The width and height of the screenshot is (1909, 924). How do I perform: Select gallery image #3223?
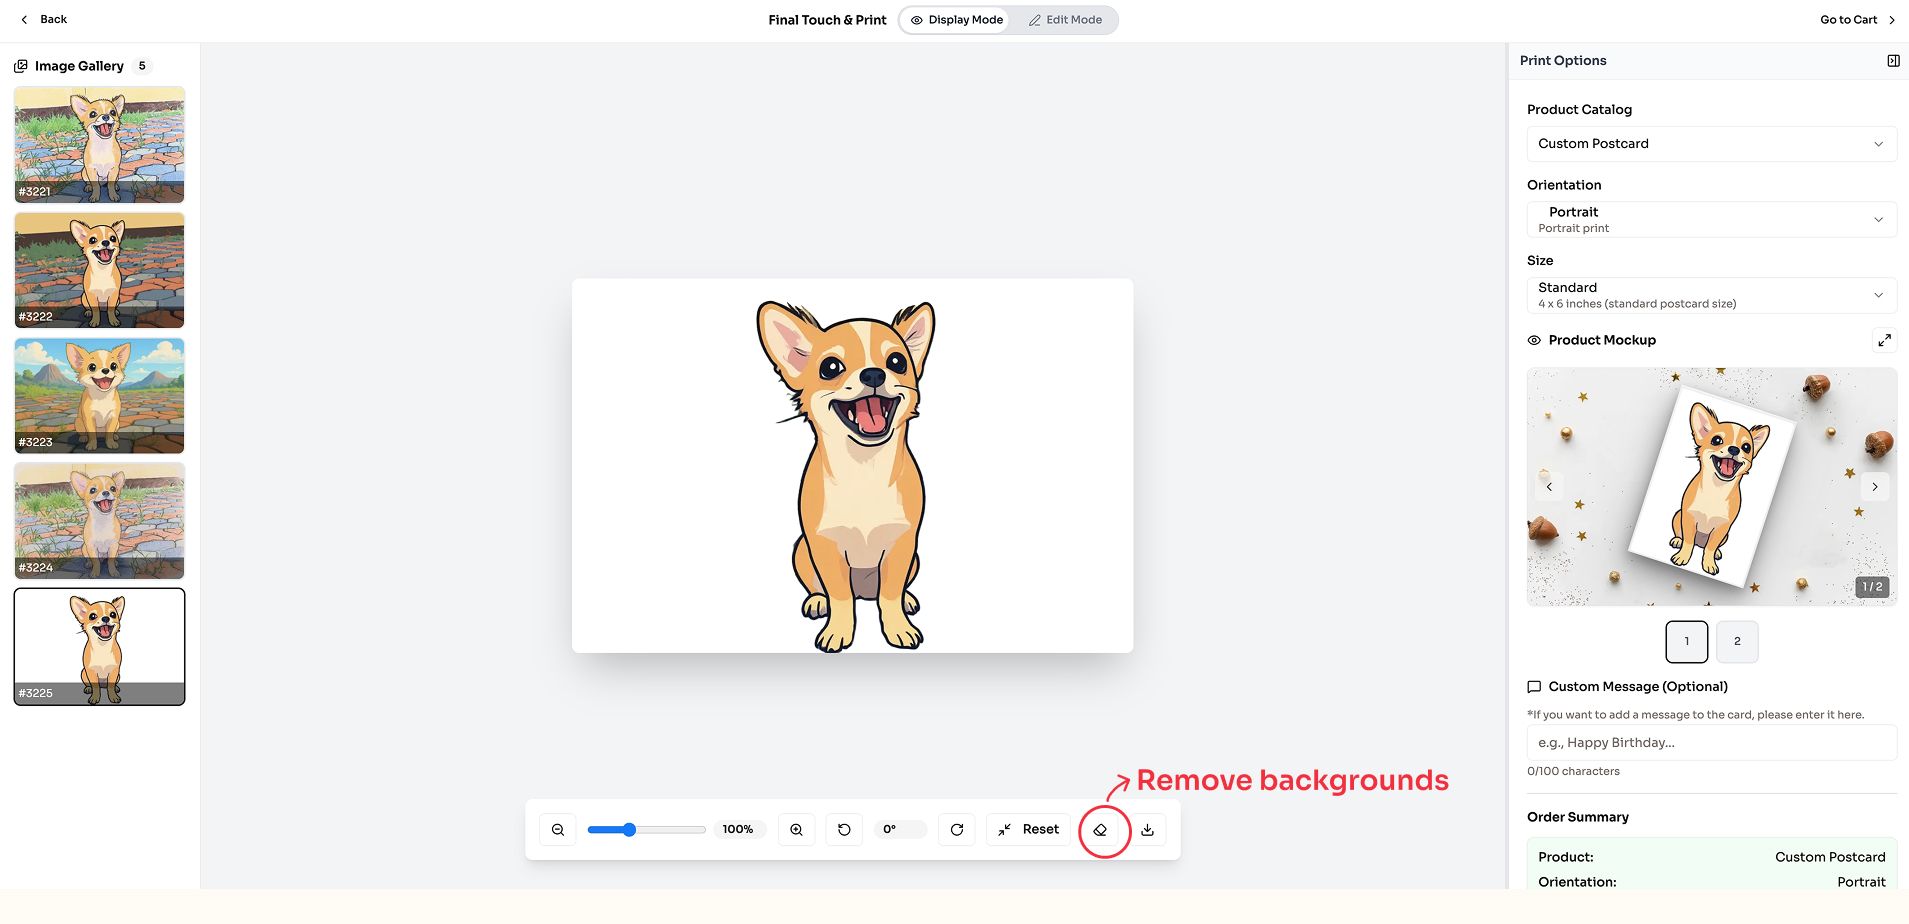pos(100,396)
